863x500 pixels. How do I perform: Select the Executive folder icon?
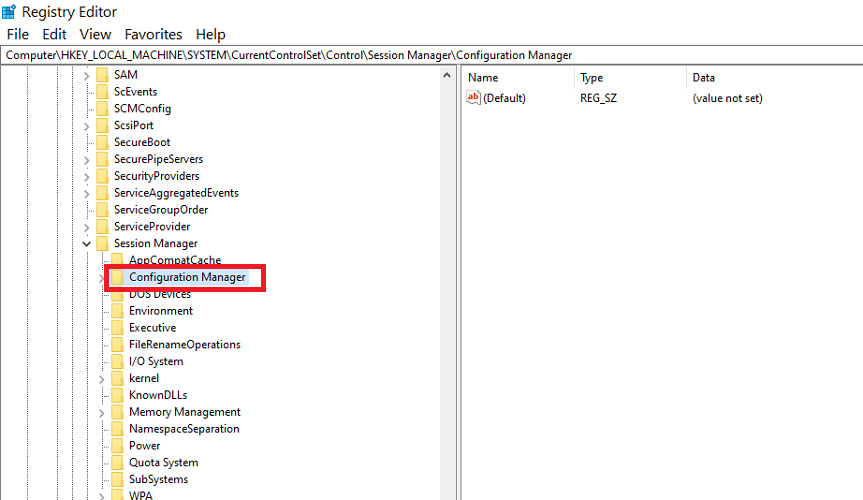click(x=117, y=328)
